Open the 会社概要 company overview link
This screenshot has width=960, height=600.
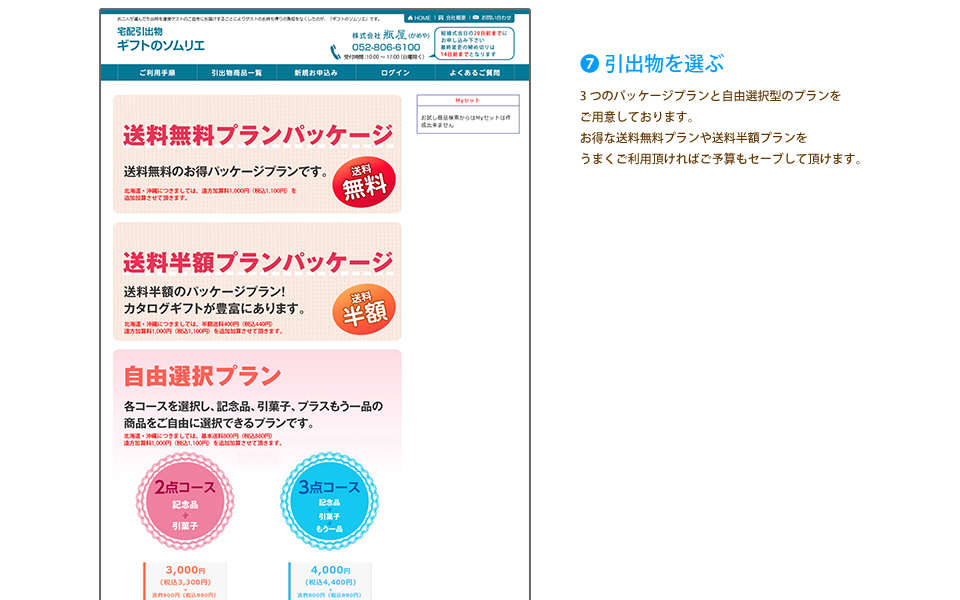click(454, 18)
